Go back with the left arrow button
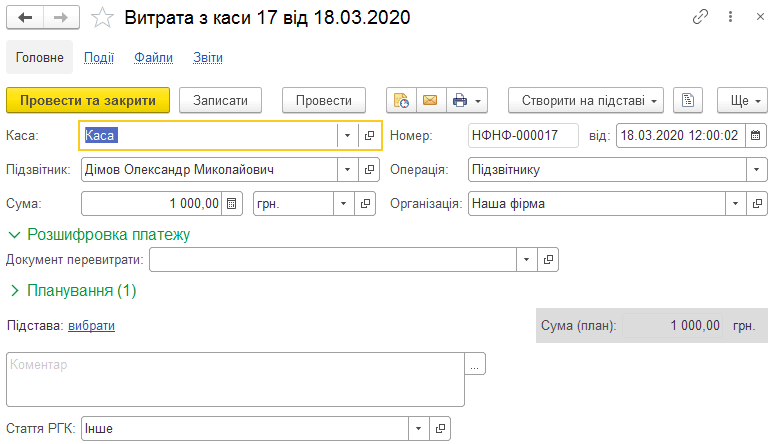Image resolution: width=770 pixels, height=444 pixels. coord(25,18)
